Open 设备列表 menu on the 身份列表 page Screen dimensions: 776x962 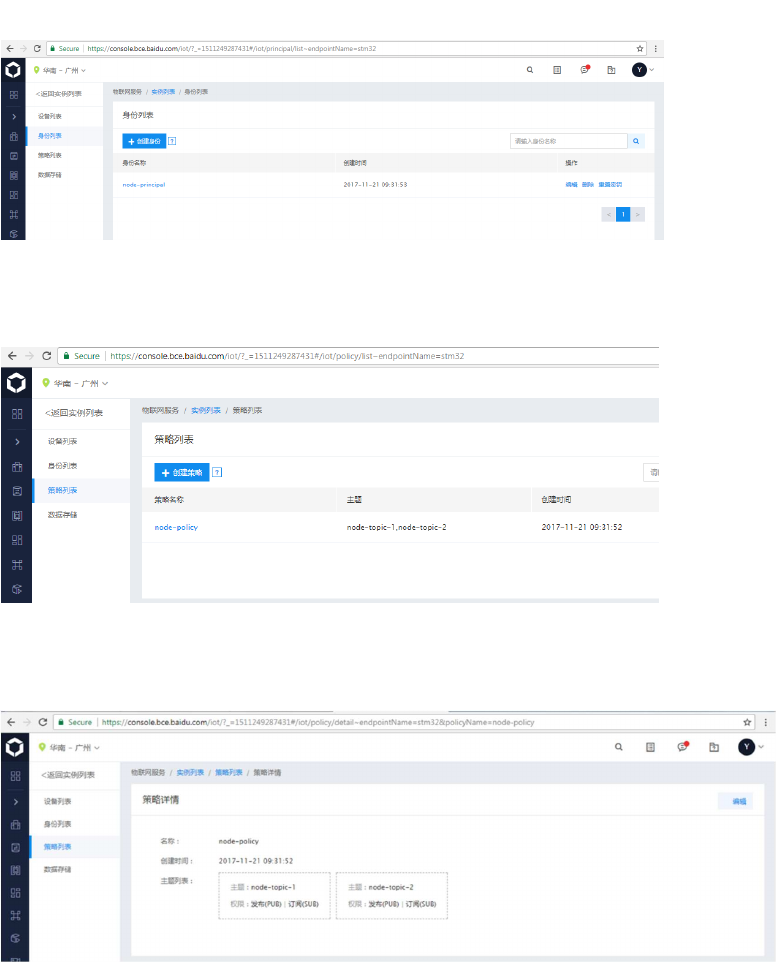click(x=50, y=117)
